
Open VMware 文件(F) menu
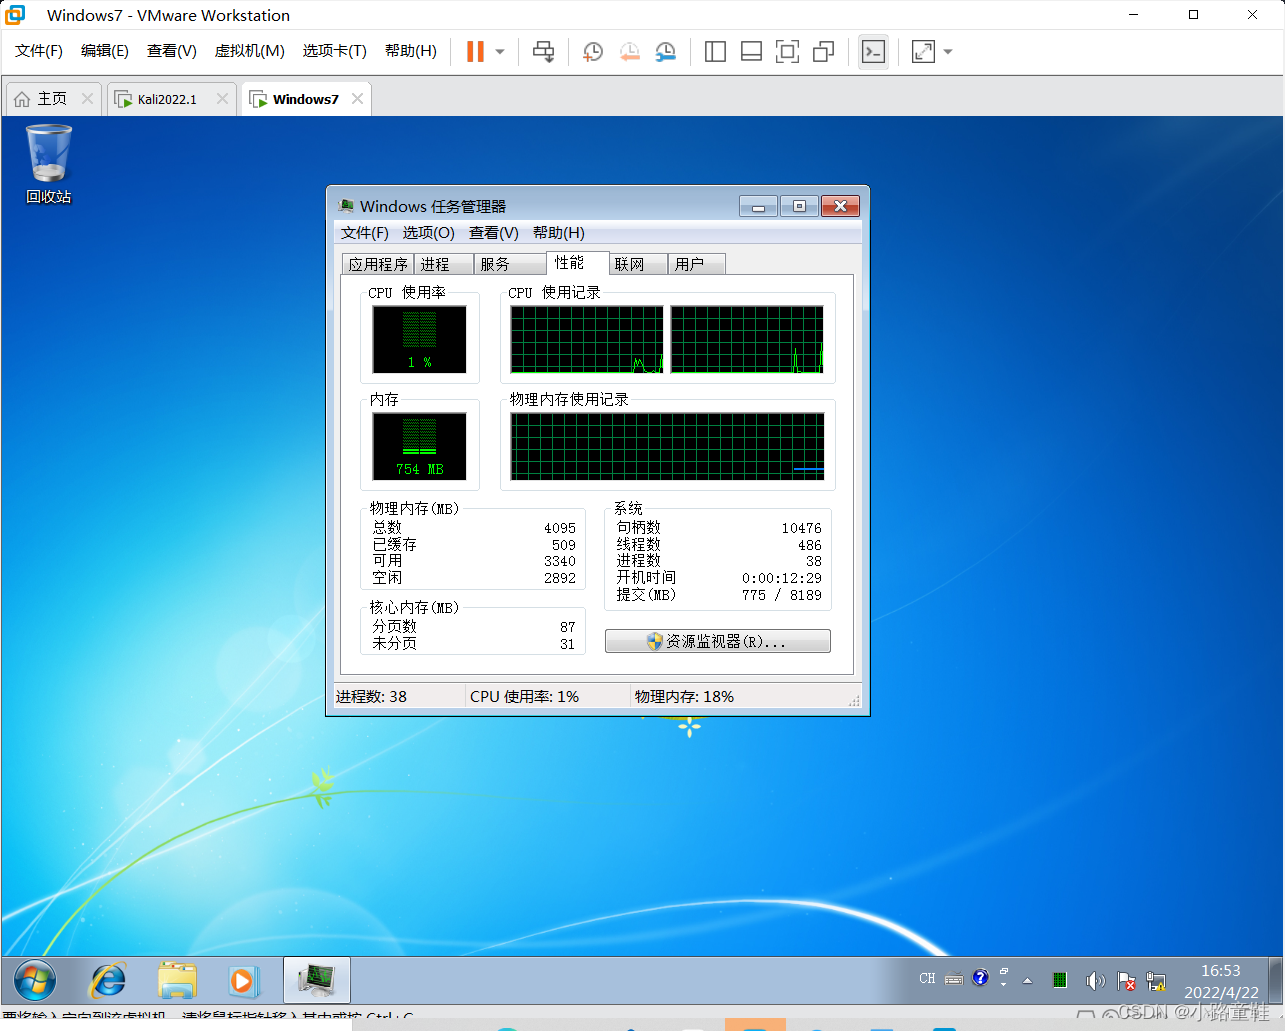(39, 51)
